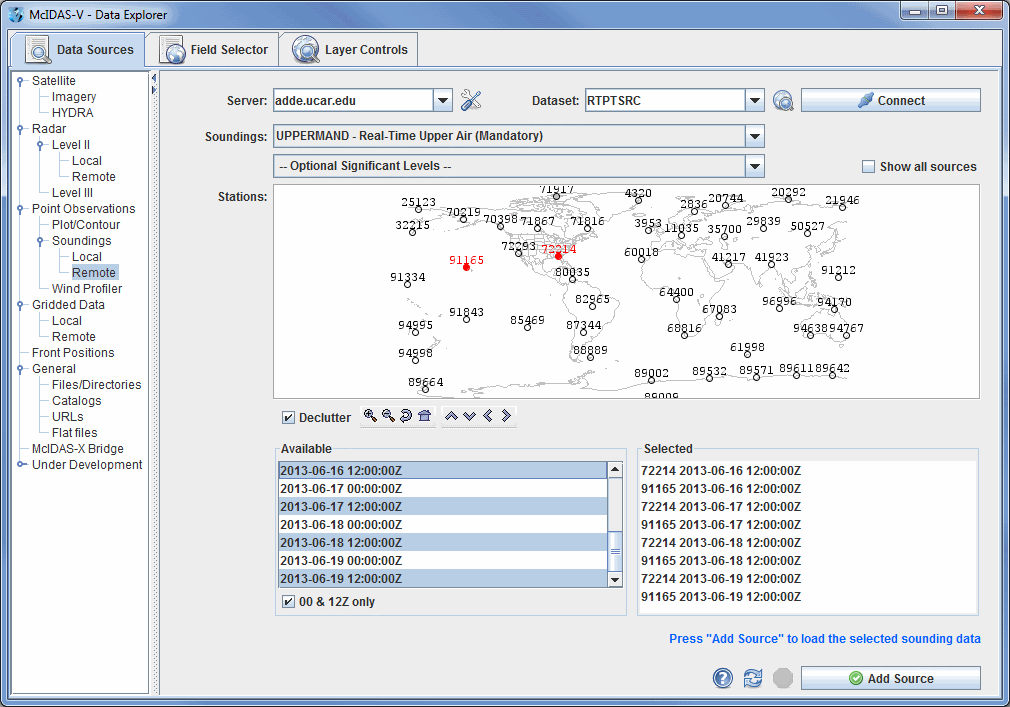
Task: Click station 64400 marker on map
Action: coord(676,299)
